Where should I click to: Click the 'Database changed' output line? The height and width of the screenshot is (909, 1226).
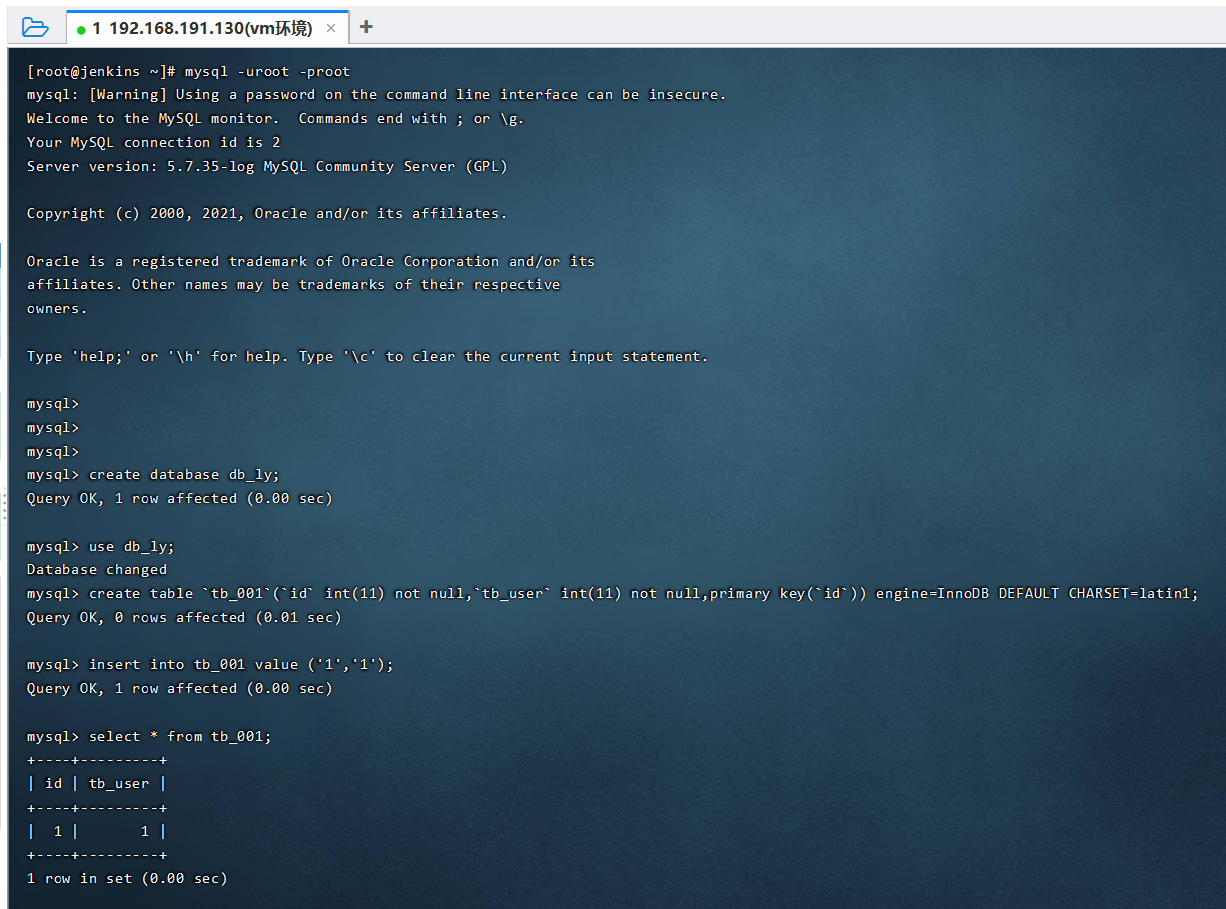tap(97, 570)
